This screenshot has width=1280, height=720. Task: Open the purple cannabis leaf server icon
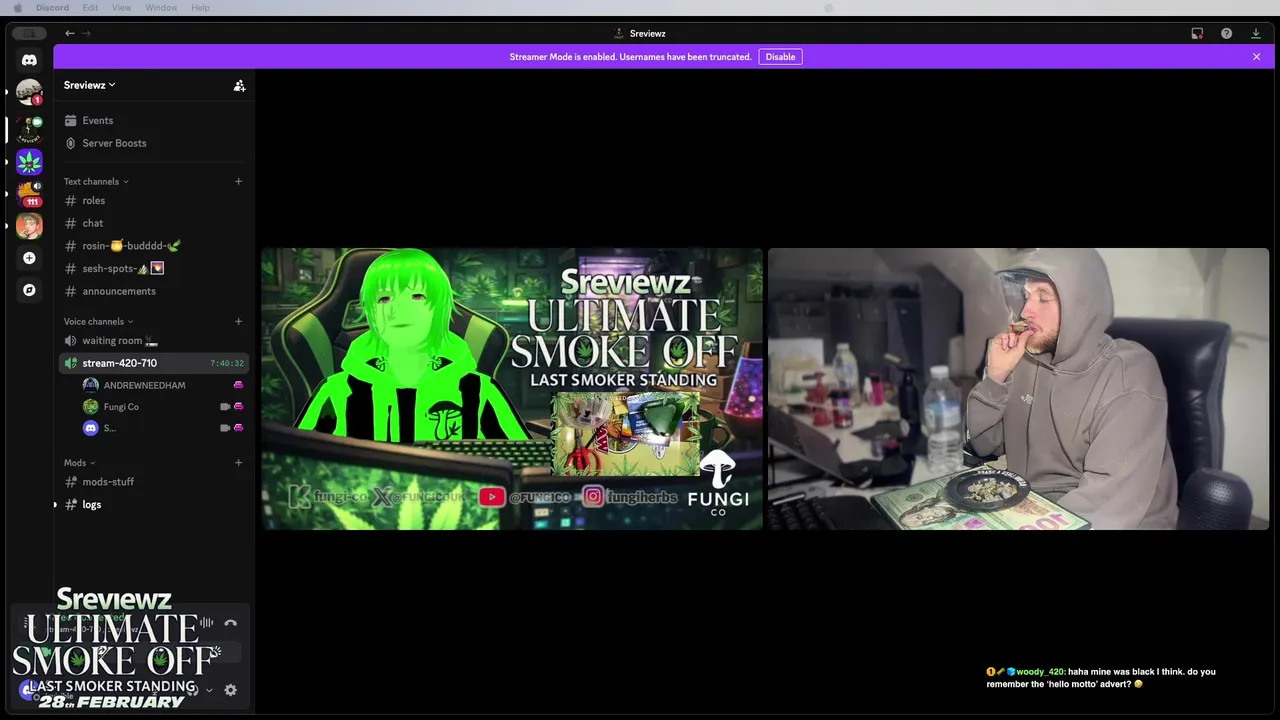29,161
